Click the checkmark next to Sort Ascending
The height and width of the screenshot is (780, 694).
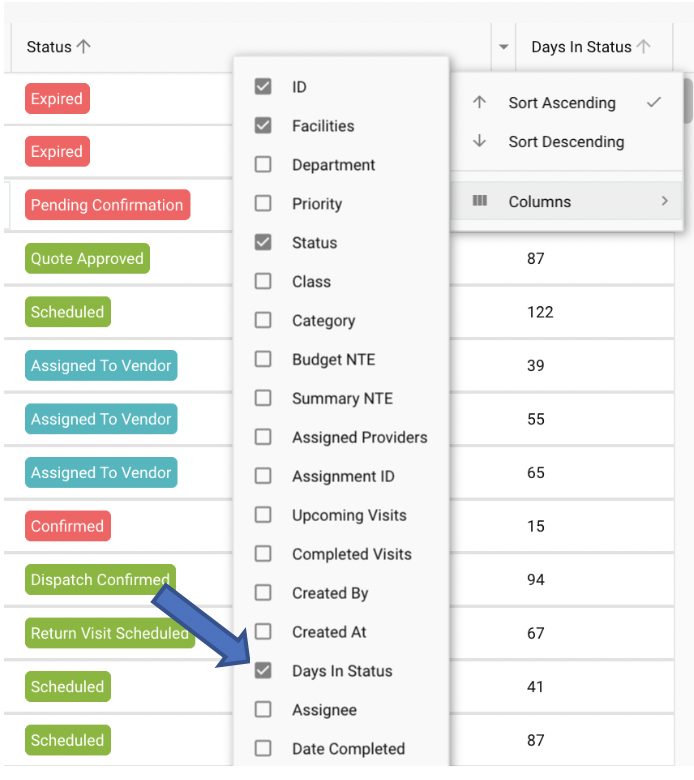coord(655,102)
